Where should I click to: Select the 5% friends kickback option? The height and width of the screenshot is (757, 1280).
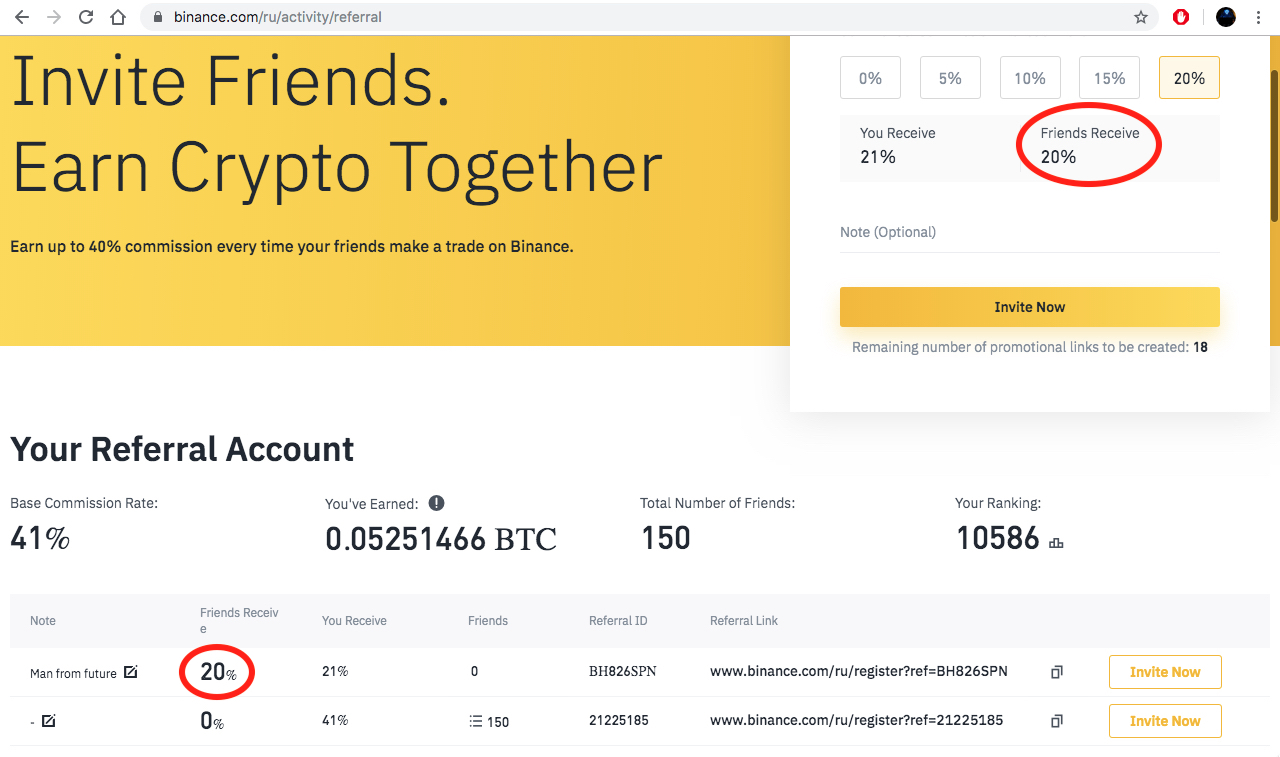(950, 78)
